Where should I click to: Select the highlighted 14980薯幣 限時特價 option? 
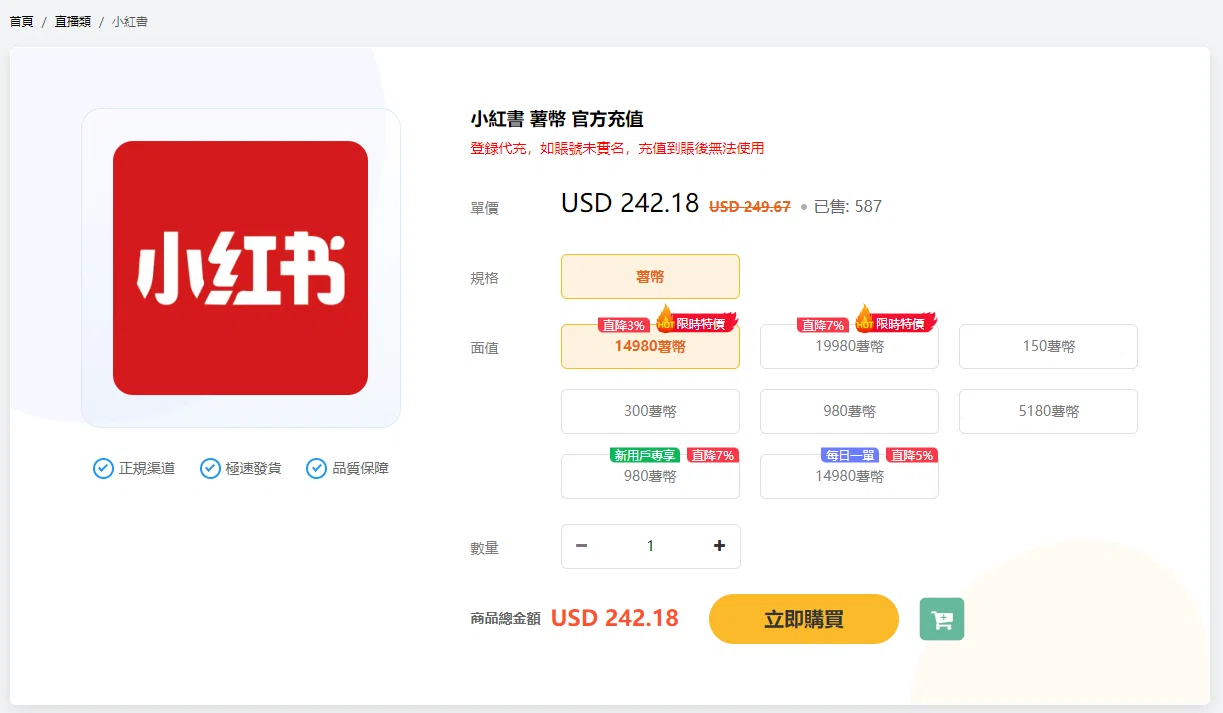(650, 347)
